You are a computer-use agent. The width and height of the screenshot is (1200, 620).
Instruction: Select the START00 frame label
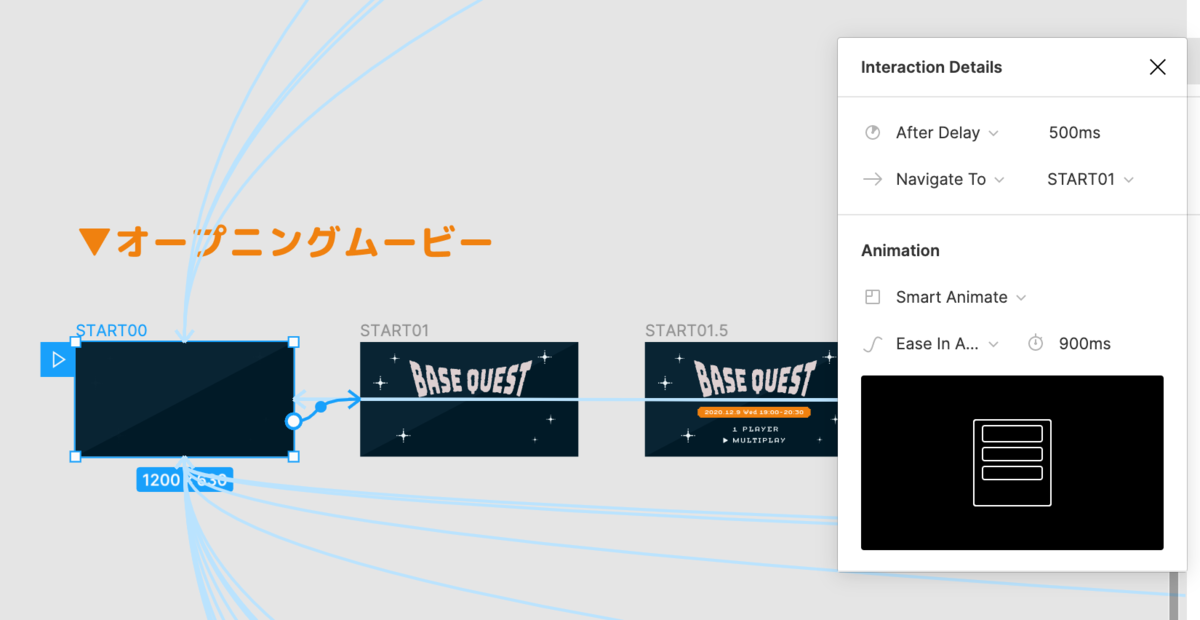tap(111, 330)
